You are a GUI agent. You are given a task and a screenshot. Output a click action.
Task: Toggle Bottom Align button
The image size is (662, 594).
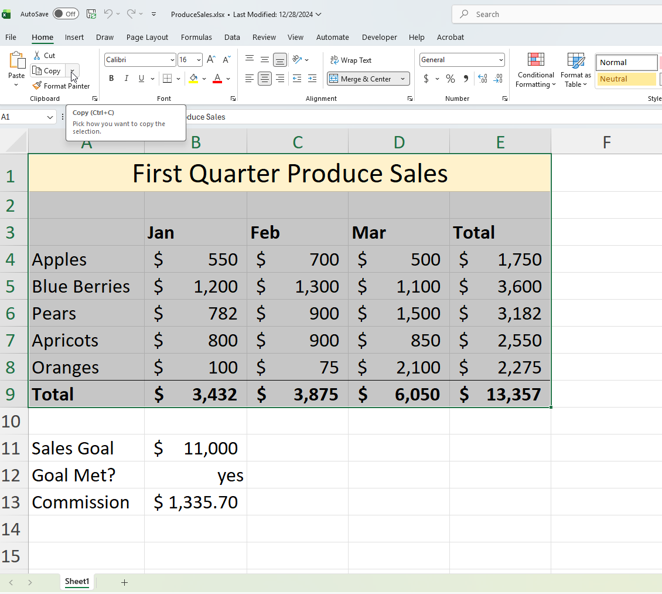pyautogui.click(x=280, y=60)
